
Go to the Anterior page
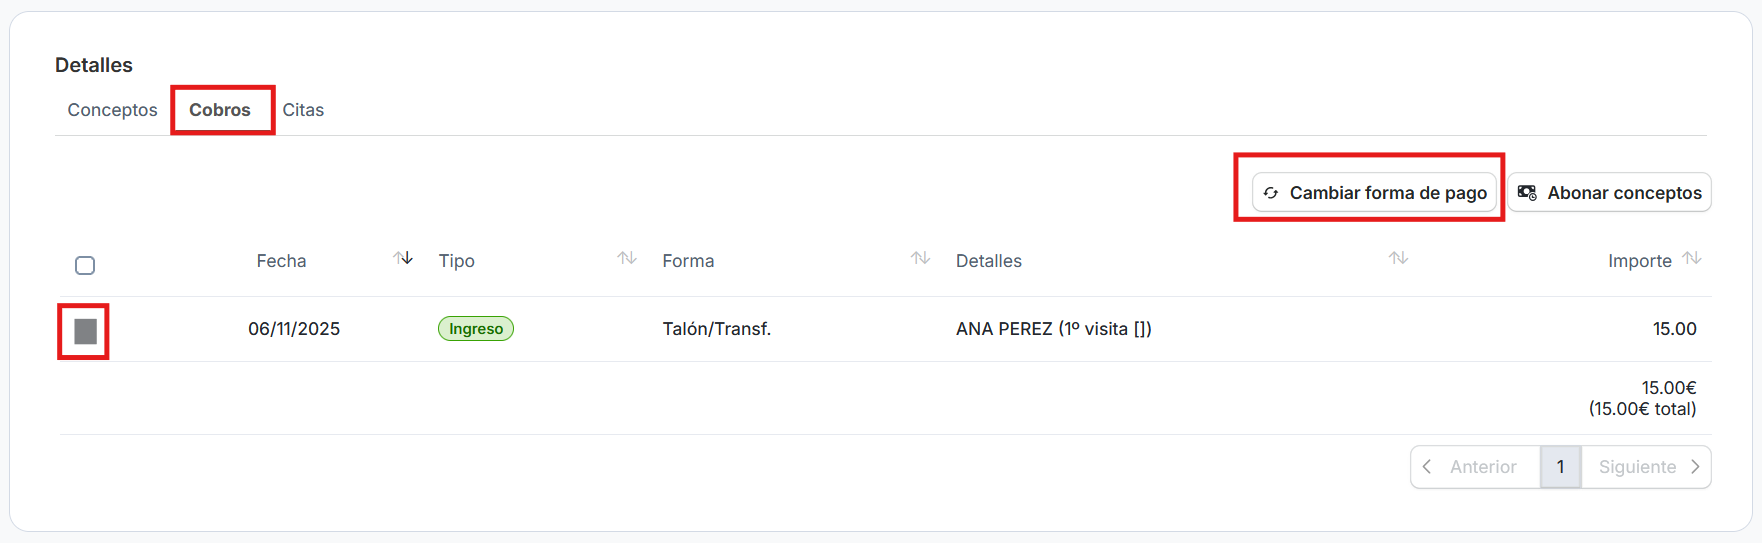(x=1474, y=467)
